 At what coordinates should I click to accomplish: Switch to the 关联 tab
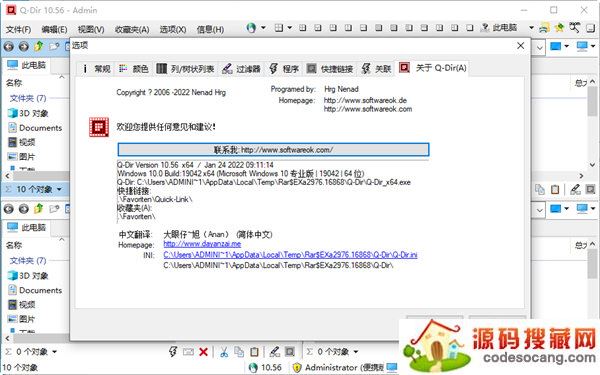377,68
